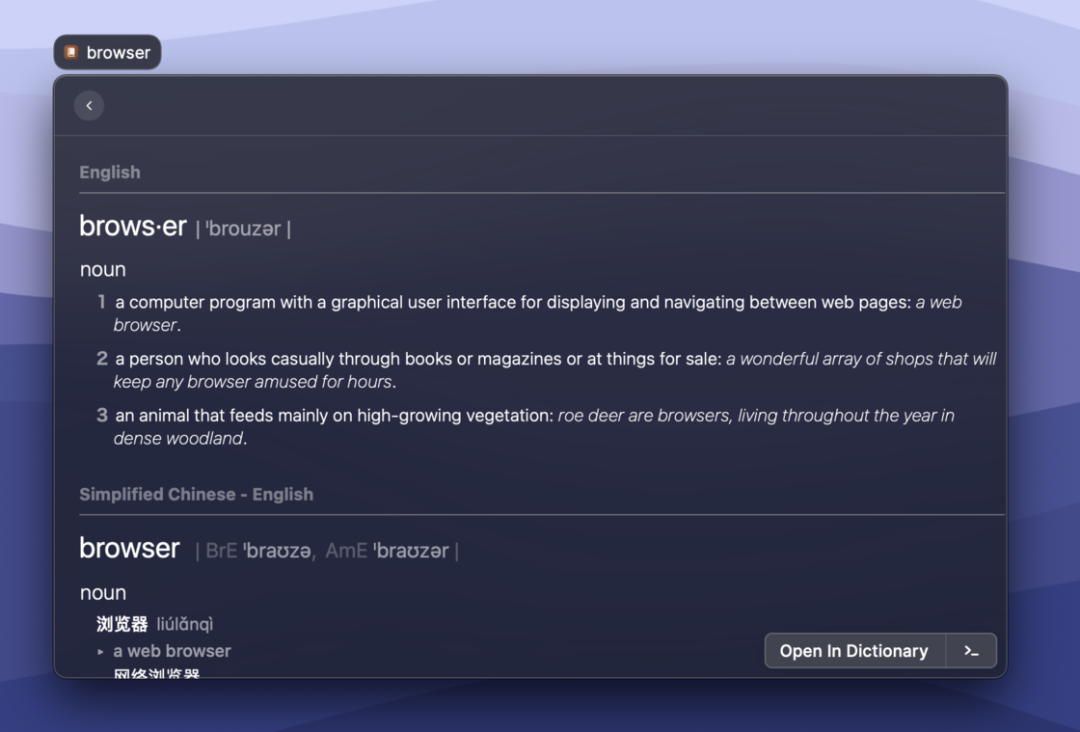
Task: Click the AmE pronunciation text
Action: point(410,551)
